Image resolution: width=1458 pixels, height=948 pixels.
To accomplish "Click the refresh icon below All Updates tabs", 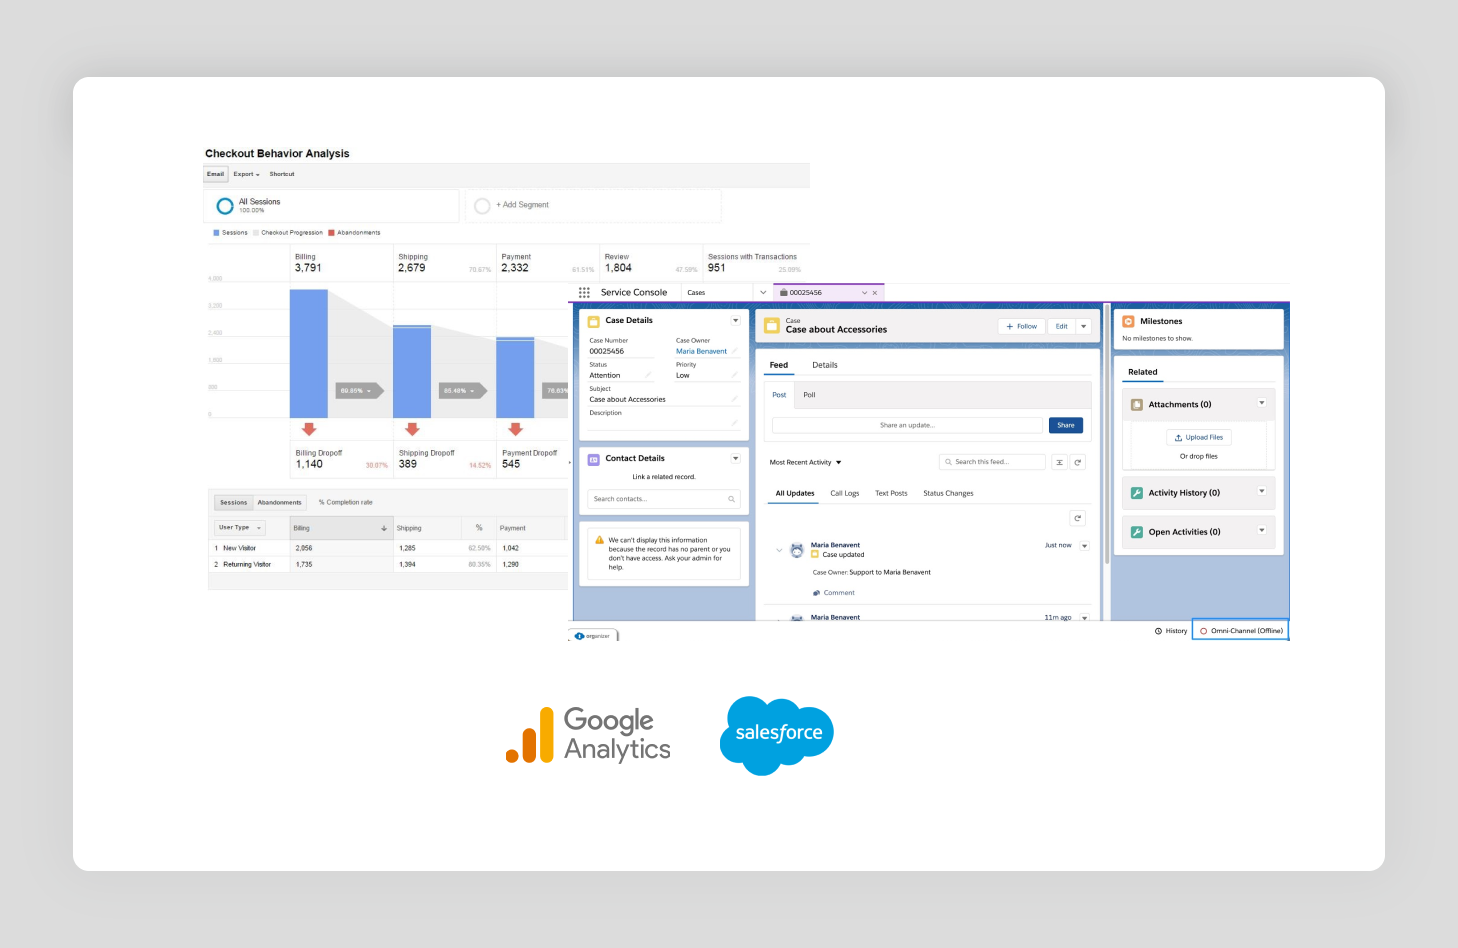I will [1078, 518].
